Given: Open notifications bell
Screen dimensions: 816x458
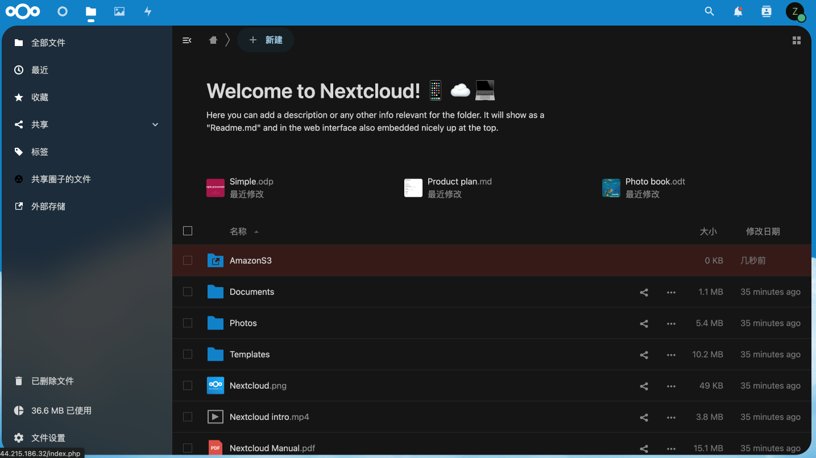Looking at the screenshot, I should tap(738, 11).
